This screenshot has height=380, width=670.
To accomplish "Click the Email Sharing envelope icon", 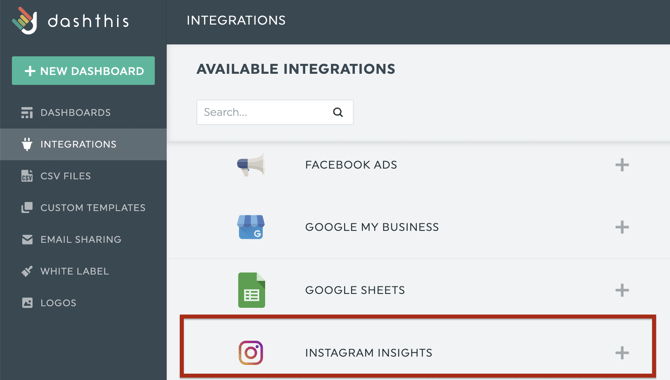I will [27, 239].
